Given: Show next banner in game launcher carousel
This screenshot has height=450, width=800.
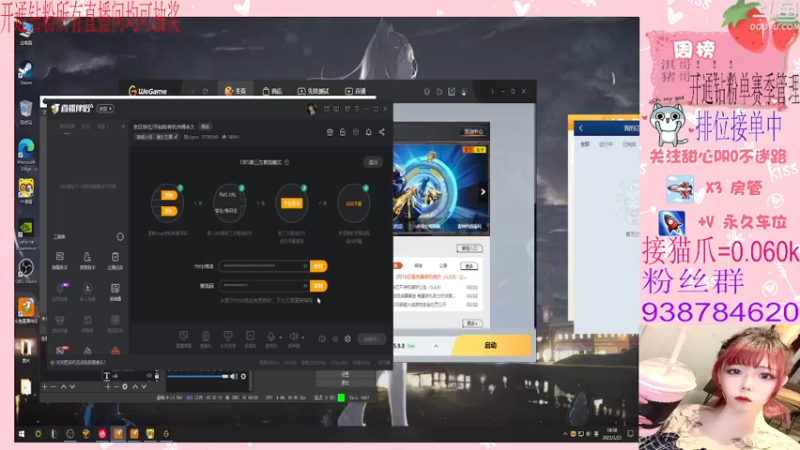Looking at the screenshot, I should click(483, 192).
